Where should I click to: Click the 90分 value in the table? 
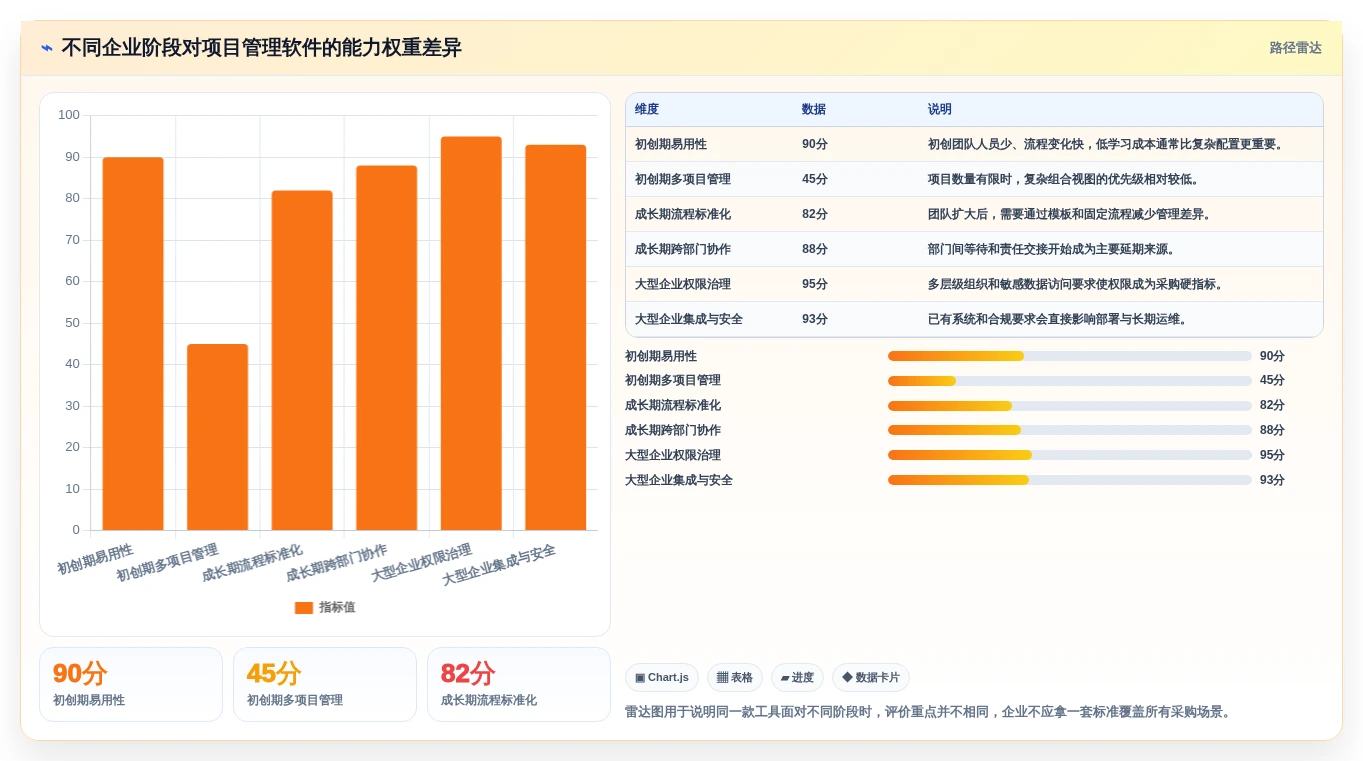click(815, 144)
